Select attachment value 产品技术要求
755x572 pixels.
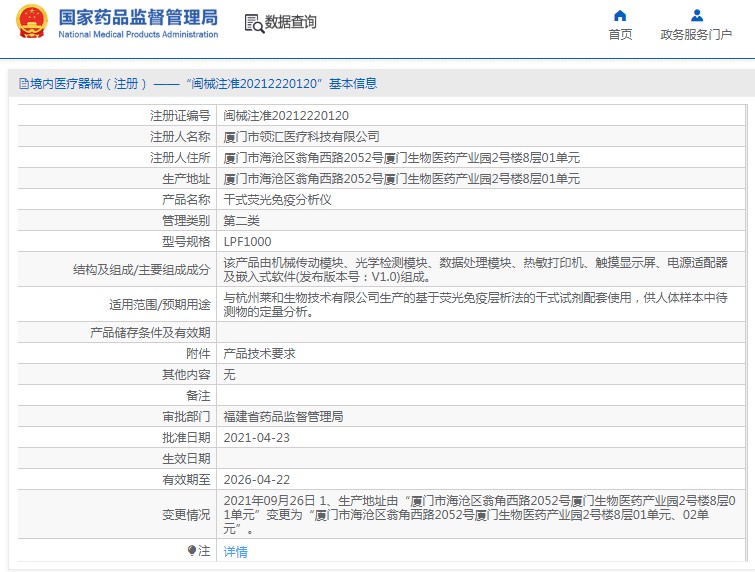click(260, 353)
